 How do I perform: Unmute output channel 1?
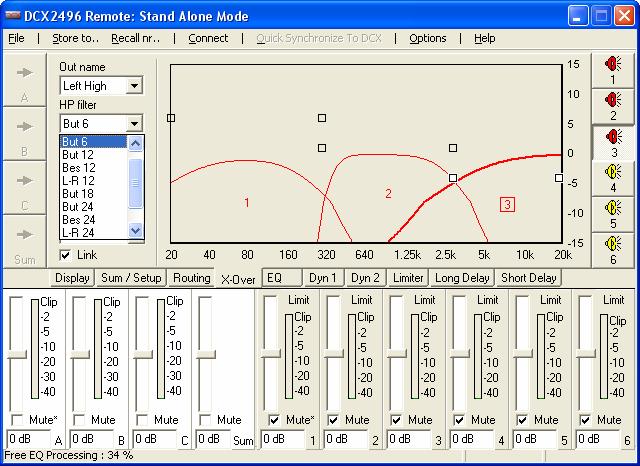pyautogui.click(x=275, y=420)
